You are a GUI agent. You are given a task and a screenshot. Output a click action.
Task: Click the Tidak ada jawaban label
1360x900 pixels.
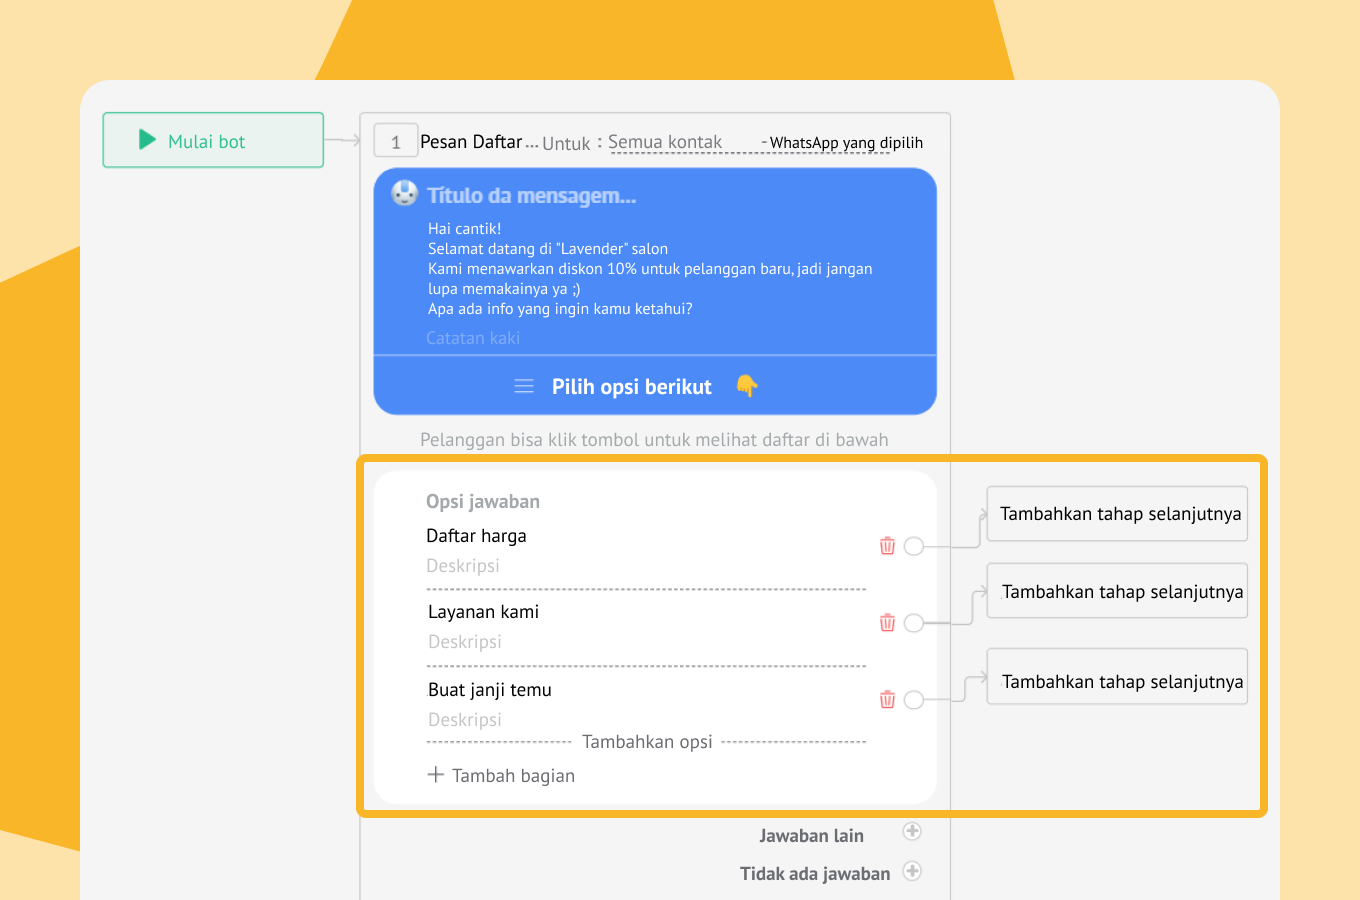(815, 874)
